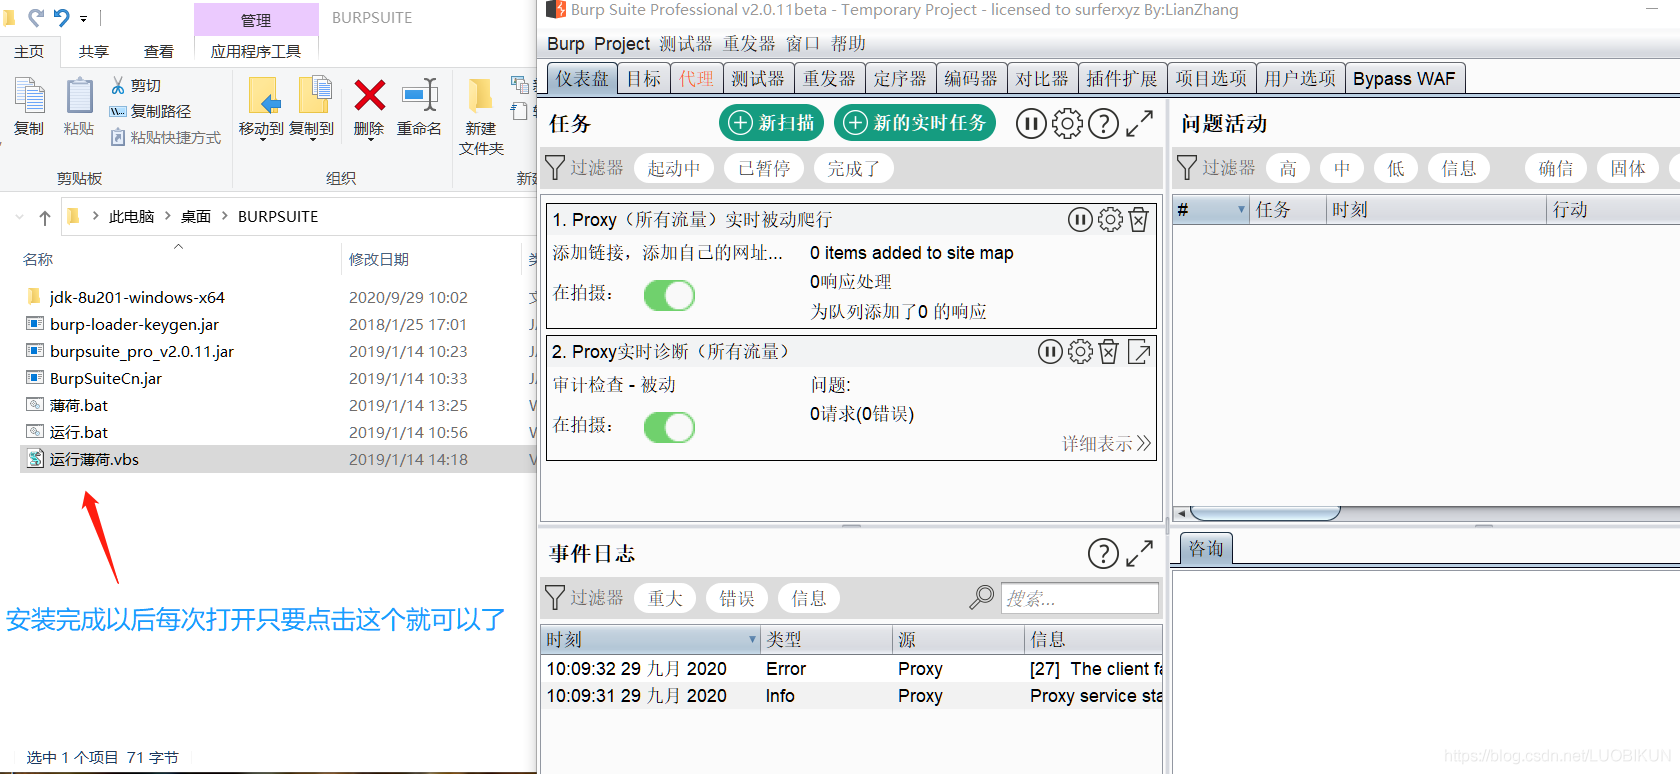
Task: Select file 运行薄荷.vbs in Explorer
Action: [95, 459]
